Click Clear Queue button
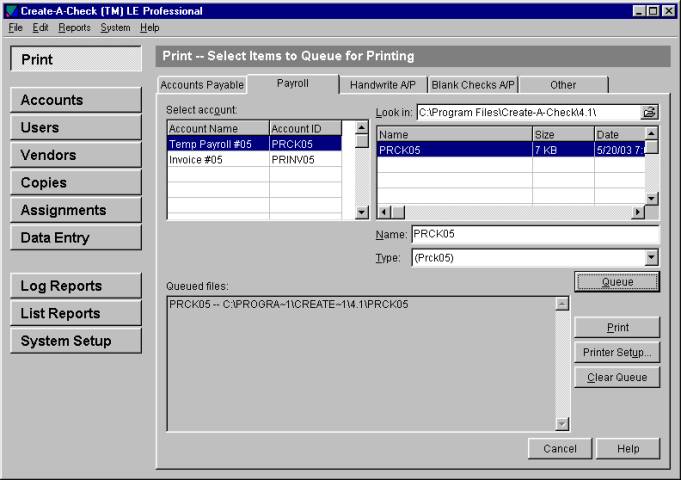This screenshot has width=681, height=480. tap(617, 377)
